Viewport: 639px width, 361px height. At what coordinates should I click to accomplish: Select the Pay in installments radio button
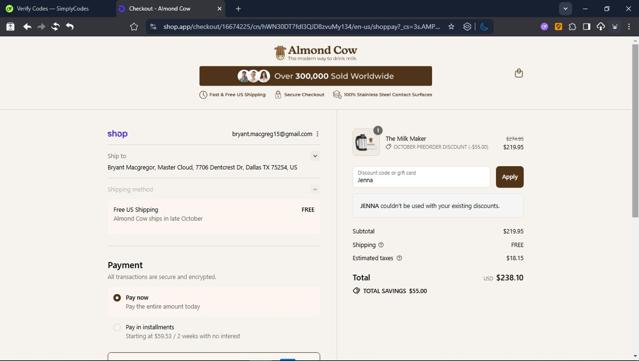[x=117, y=327]
